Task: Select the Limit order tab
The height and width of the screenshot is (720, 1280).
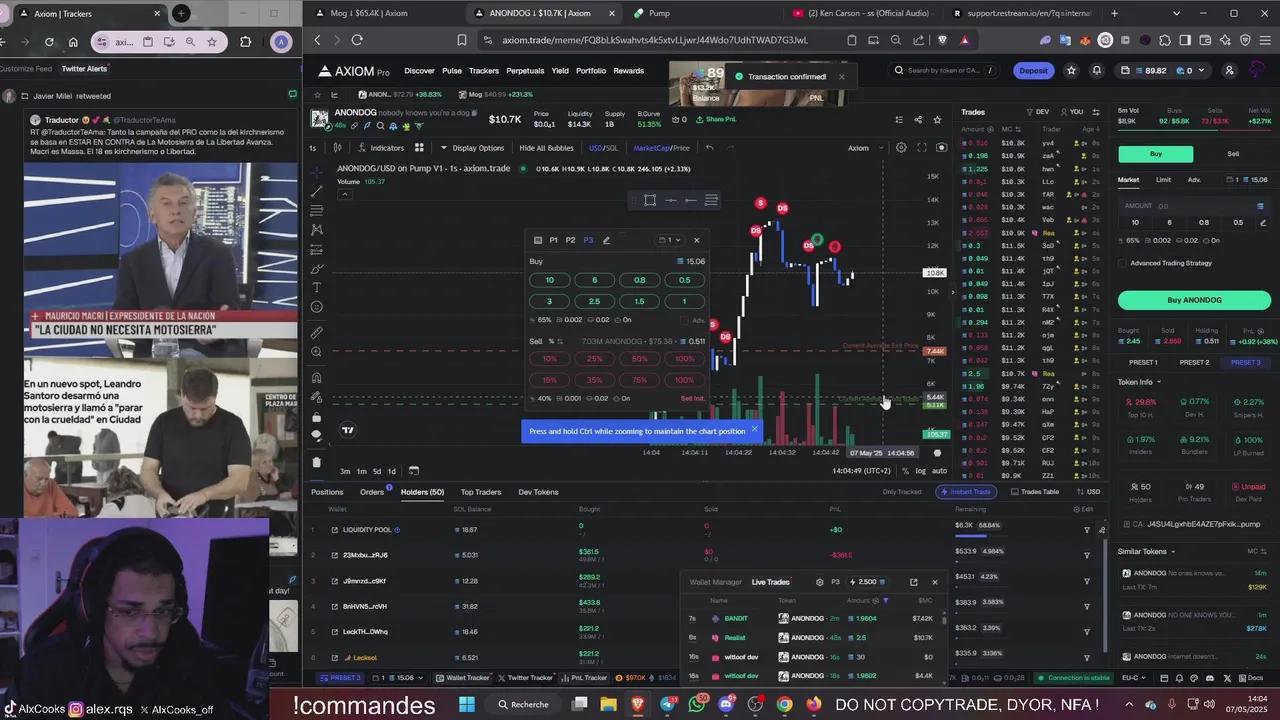Action: click(x=1163, y=180)
